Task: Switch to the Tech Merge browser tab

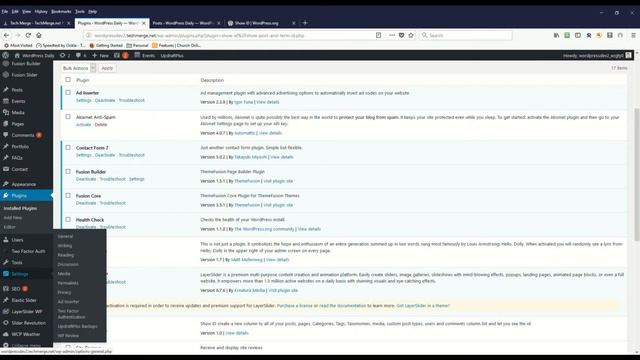Action: (x=36, y=23)
